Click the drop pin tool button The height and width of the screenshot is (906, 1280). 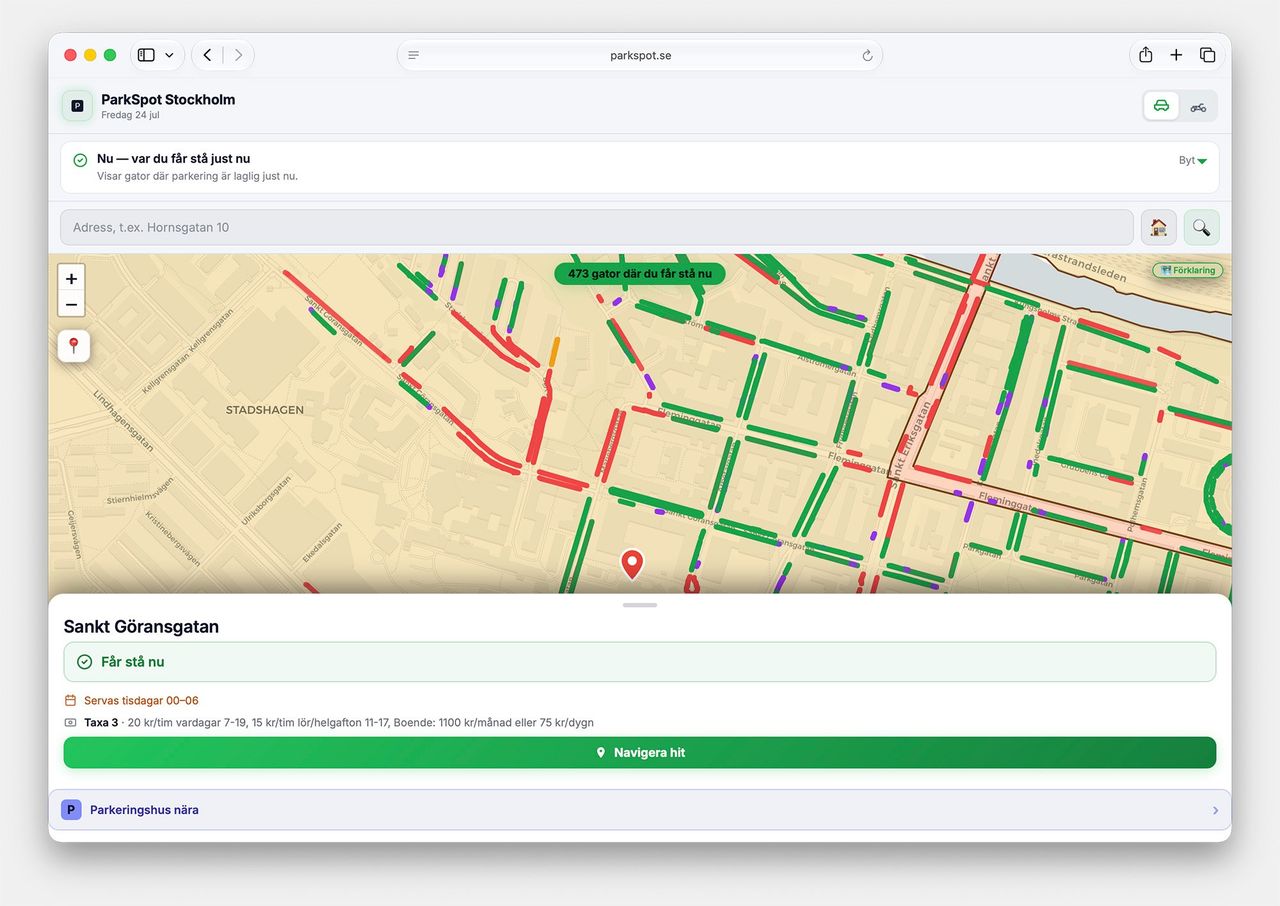[74, 346]
